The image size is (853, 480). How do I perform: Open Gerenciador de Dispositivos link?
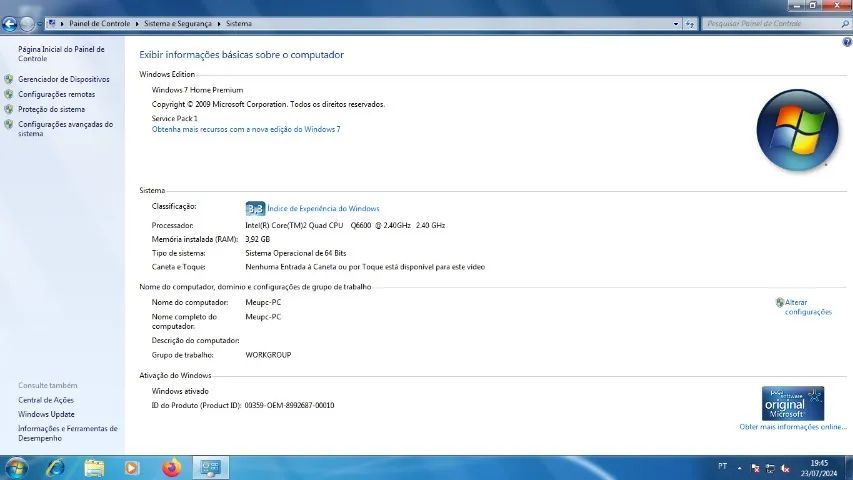point(64,79)
